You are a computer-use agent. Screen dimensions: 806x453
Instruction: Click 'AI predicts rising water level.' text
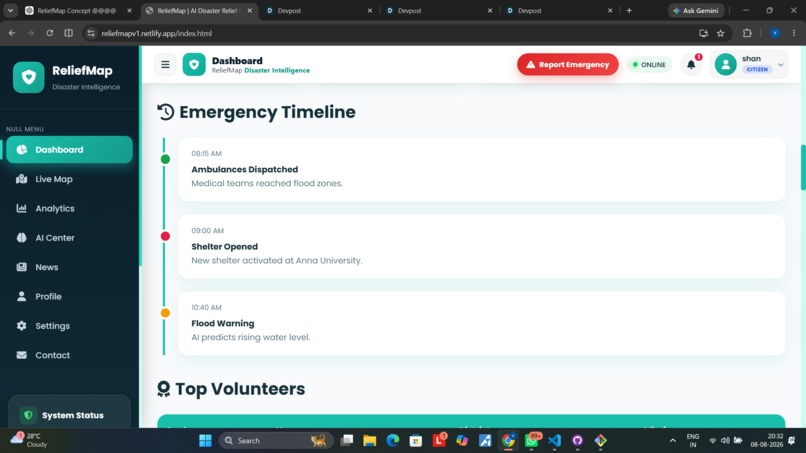[250, 337]
